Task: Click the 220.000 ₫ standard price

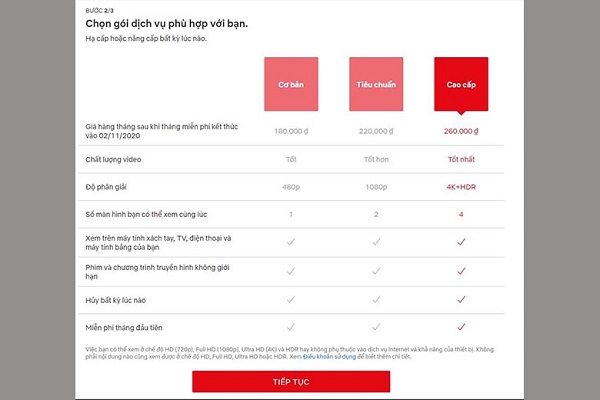Action: coord(376,130)
